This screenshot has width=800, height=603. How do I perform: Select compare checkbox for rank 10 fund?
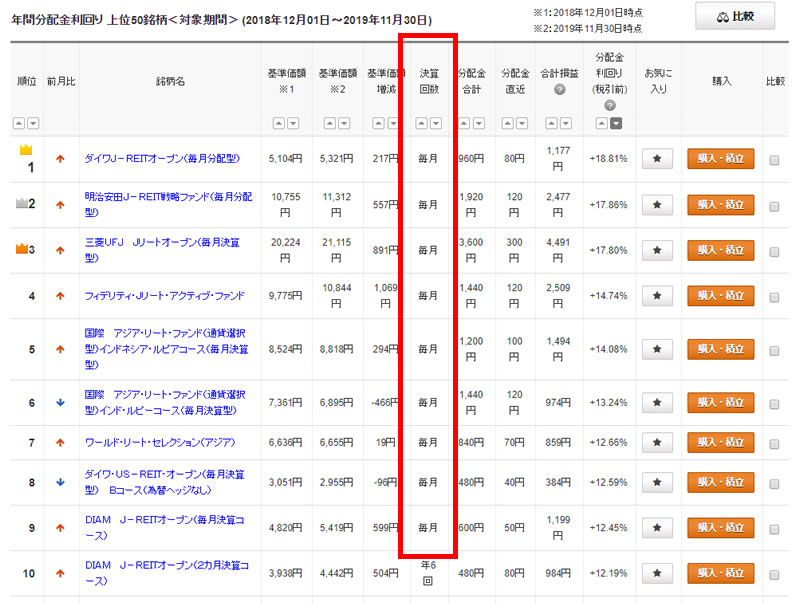pos(774,573)
